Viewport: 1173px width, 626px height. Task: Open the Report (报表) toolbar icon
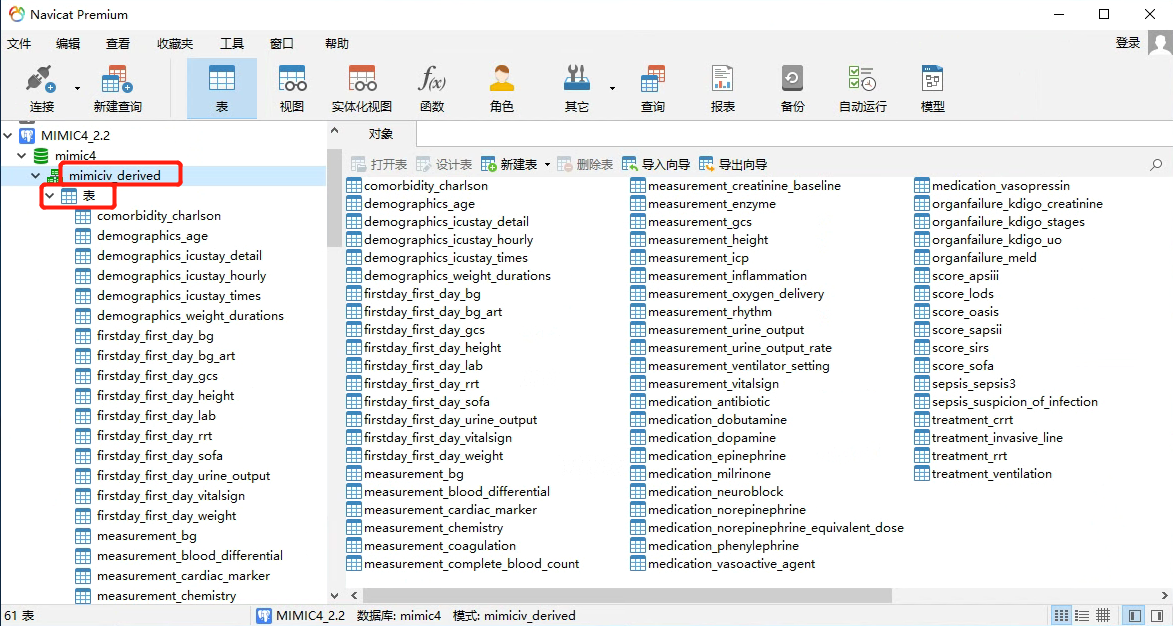coord(723,88)
